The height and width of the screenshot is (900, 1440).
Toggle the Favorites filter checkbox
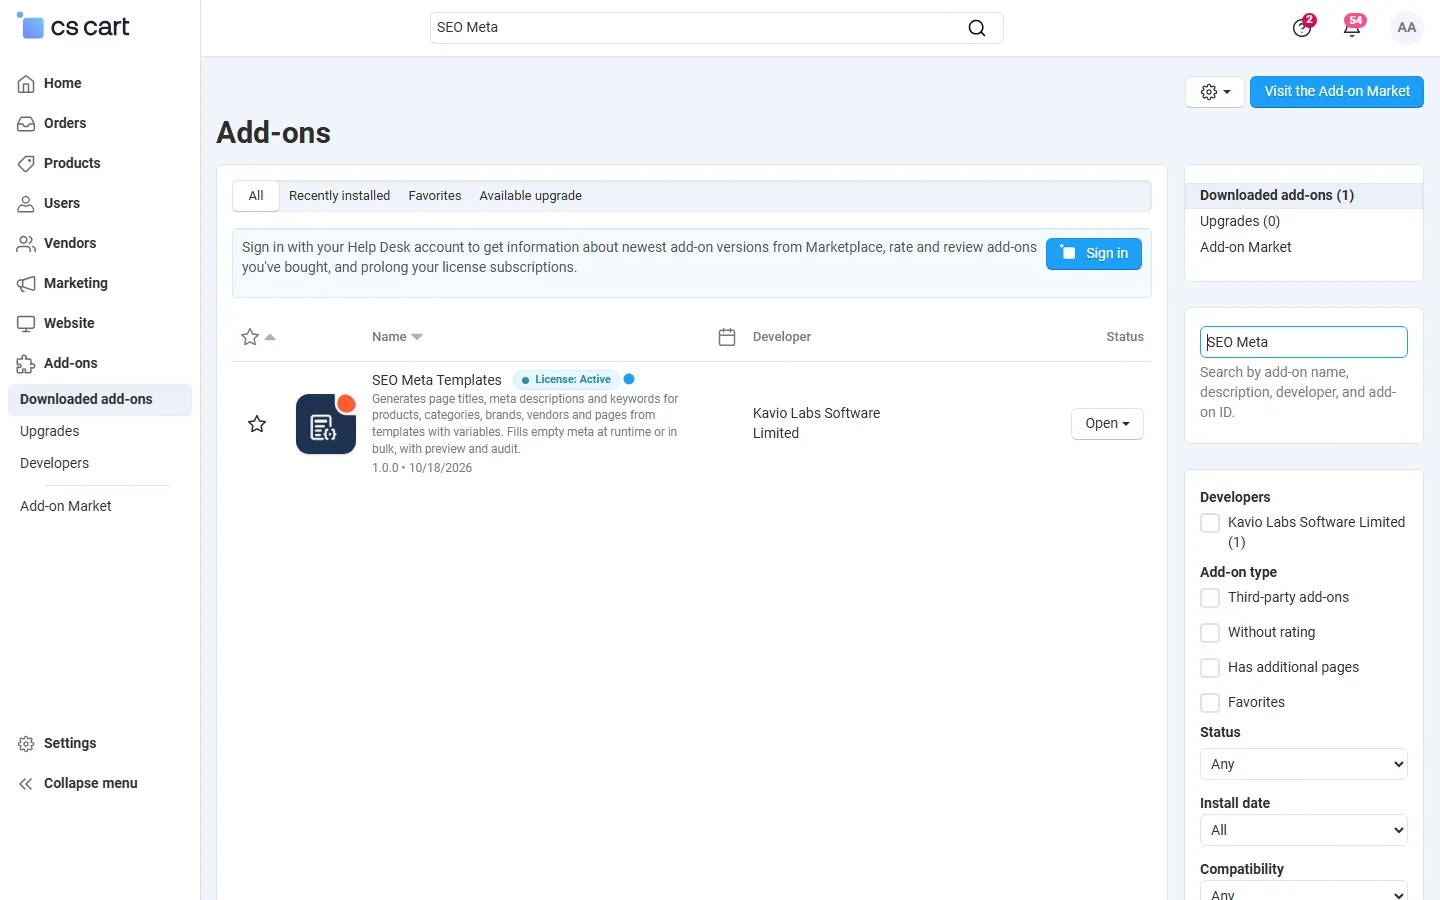point(1210,703)
